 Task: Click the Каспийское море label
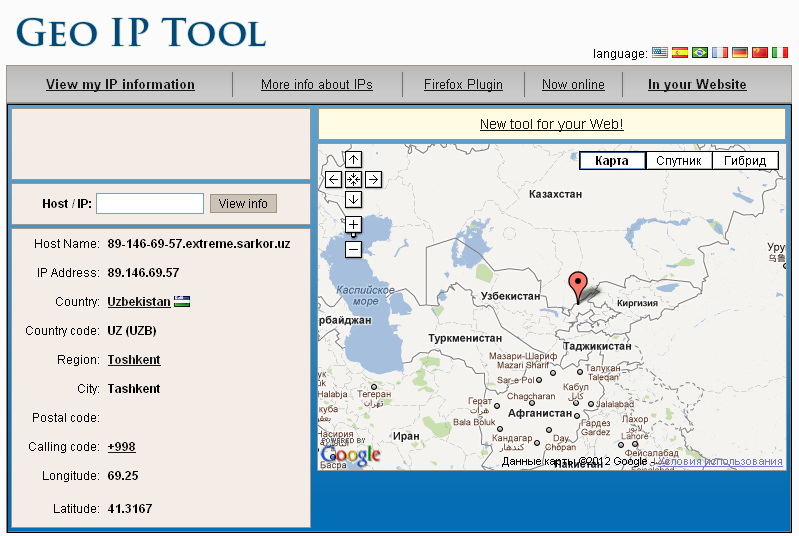(365, 296)
